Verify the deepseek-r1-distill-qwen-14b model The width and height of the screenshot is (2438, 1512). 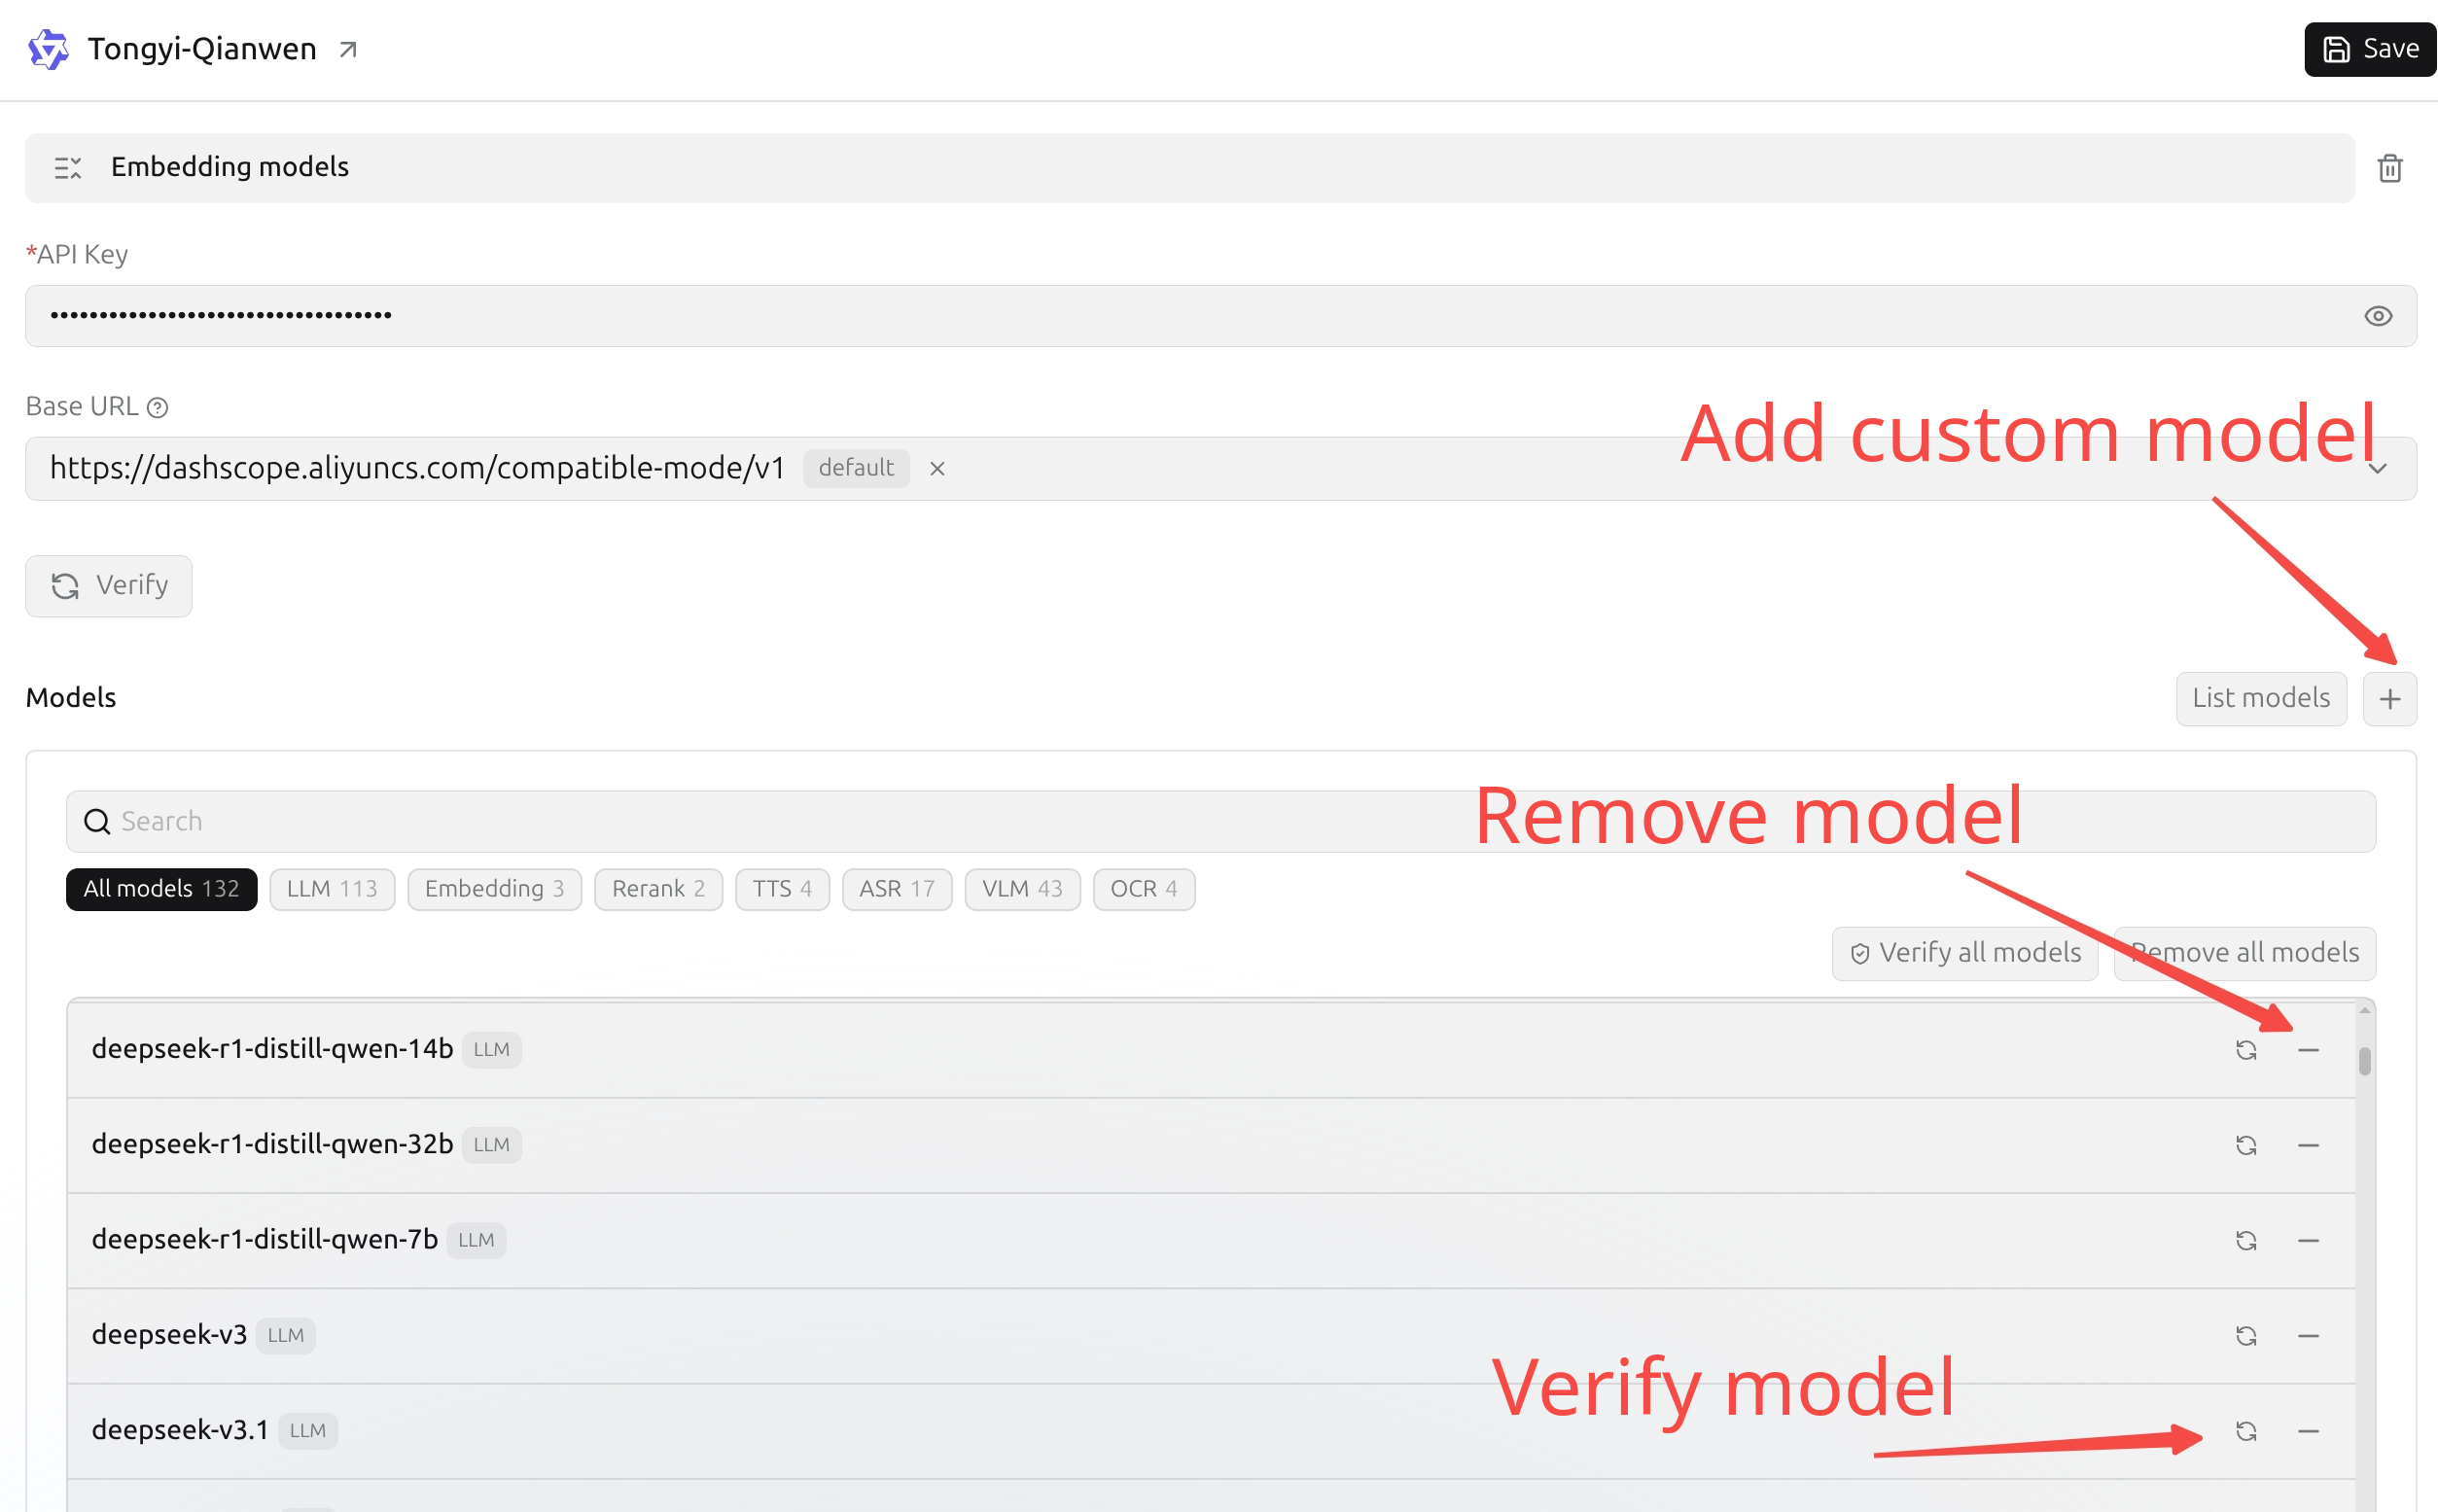click(x=2246, y=1050)
